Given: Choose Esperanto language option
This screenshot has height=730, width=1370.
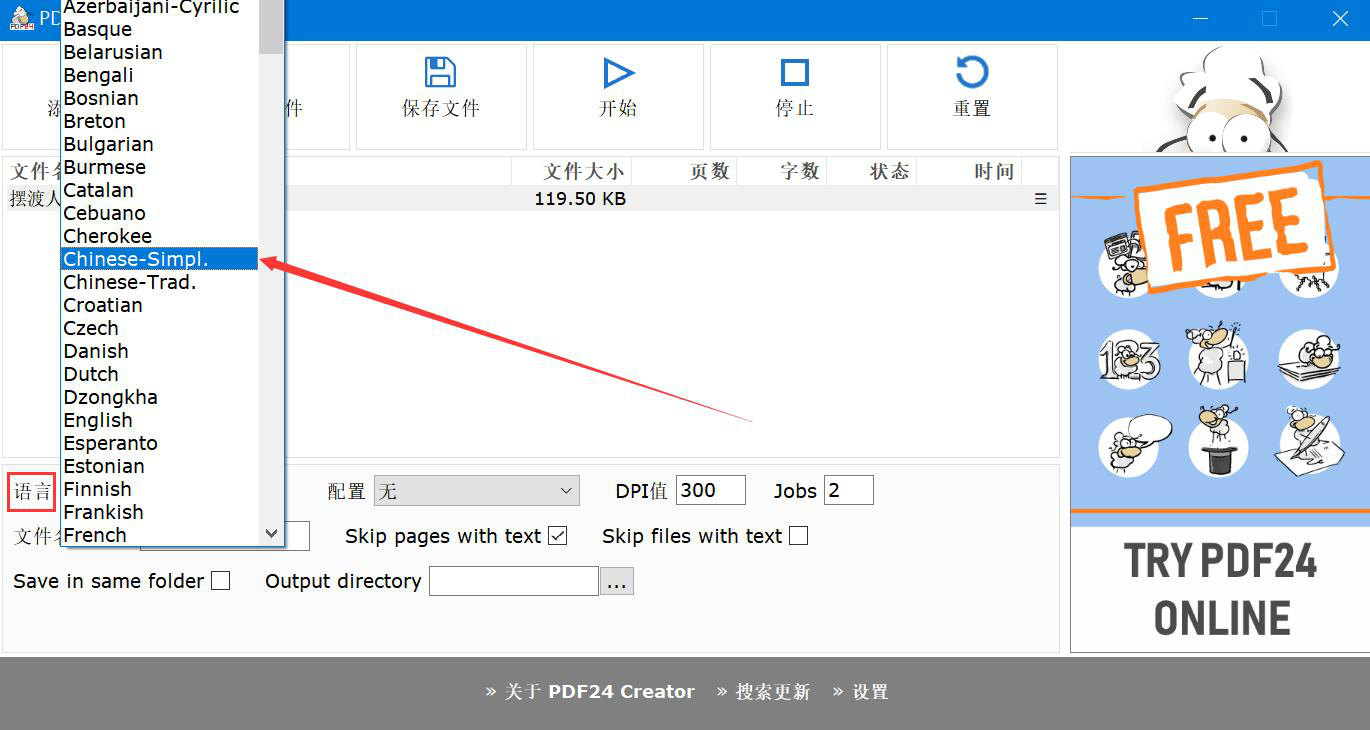Looking at the screenshot, I should [160, 443].
